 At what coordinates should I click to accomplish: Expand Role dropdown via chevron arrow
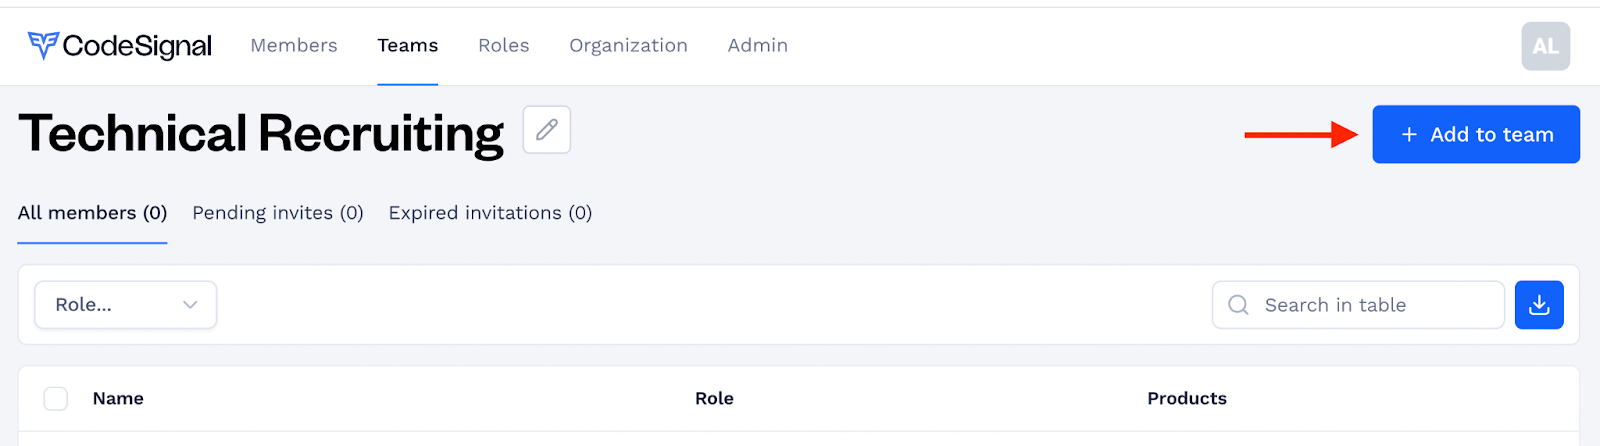[x=190, y=305]
